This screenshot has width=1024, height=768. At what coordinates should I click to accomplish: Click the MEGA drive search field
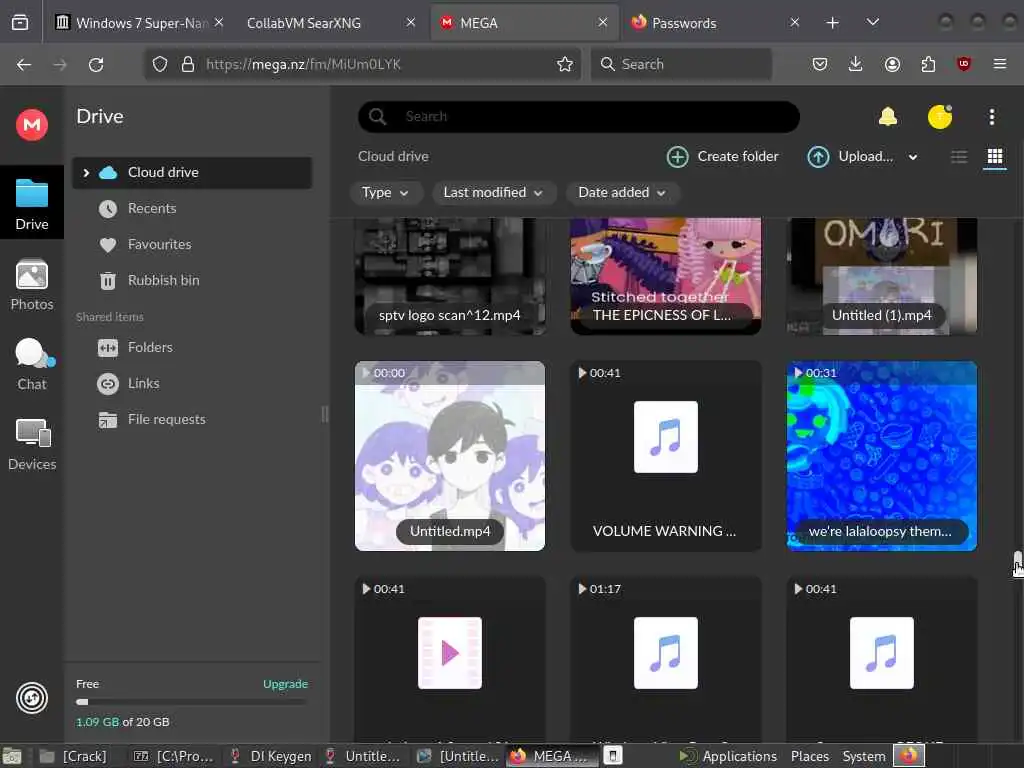coord(579,117)
